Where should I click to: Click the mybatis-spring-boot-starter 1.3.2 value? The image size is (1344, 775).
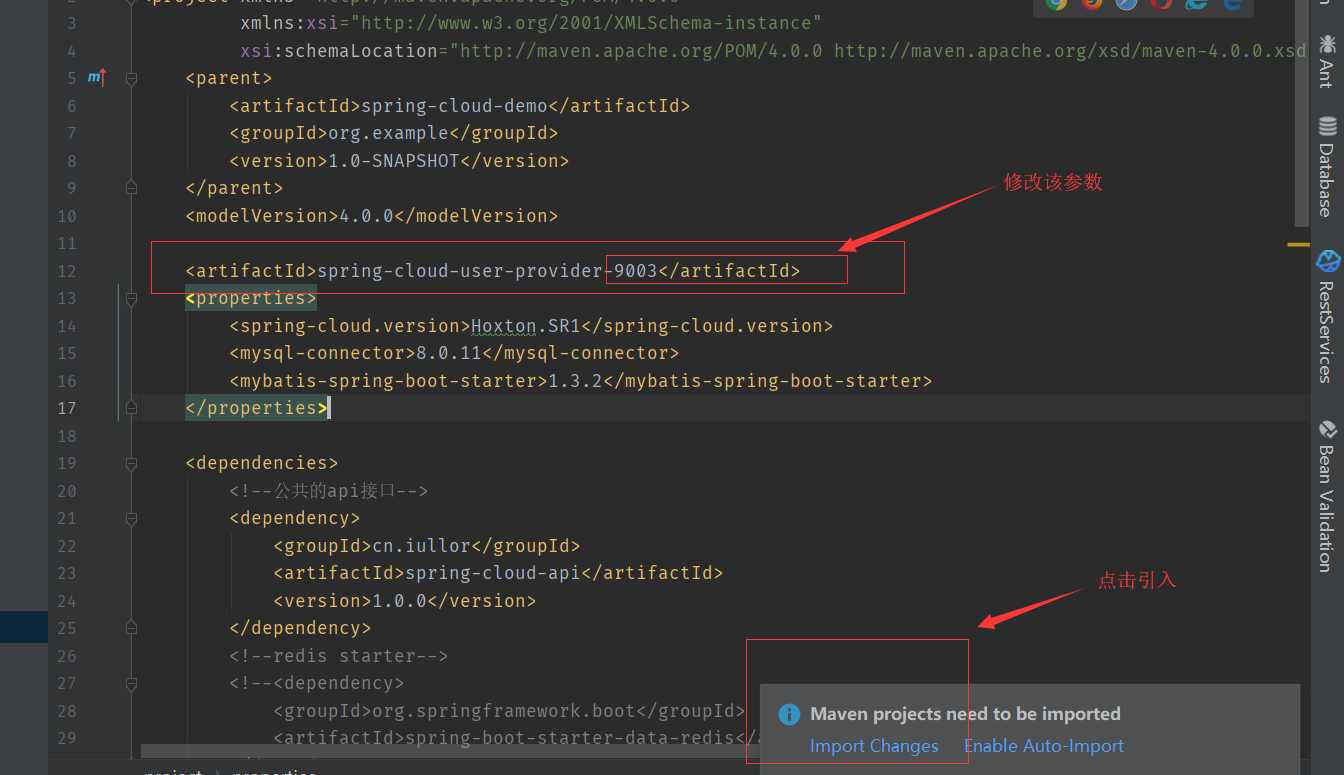click(575, 381)
